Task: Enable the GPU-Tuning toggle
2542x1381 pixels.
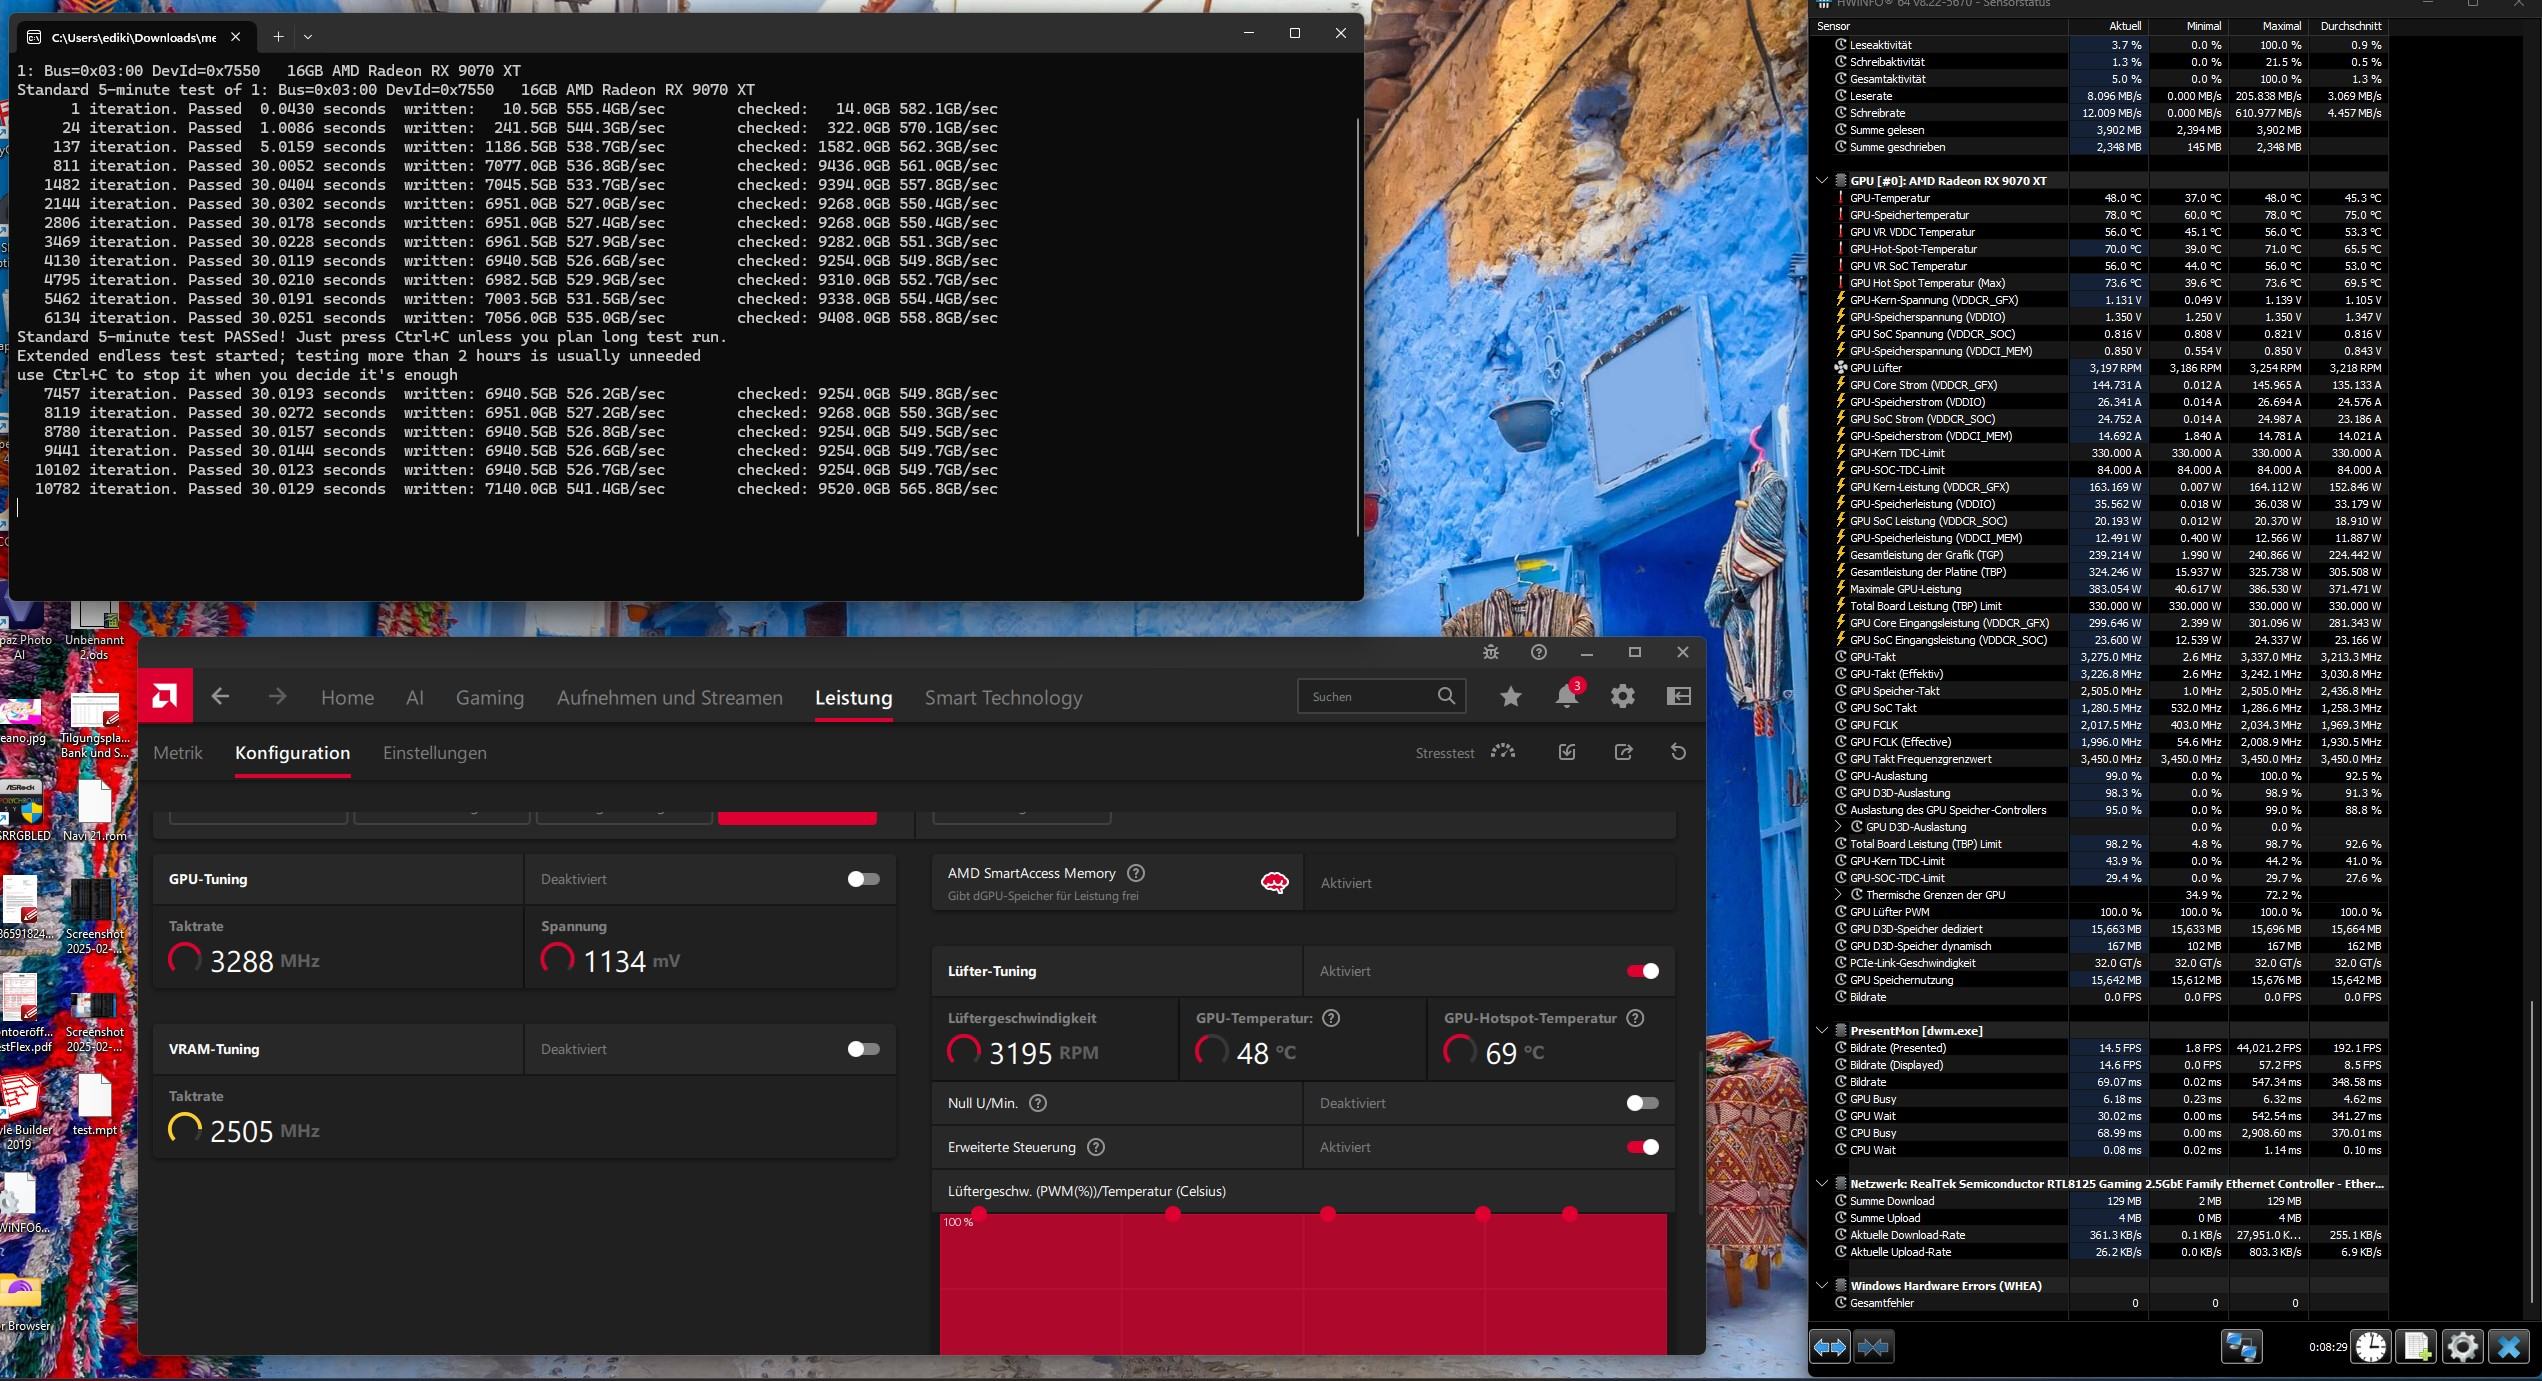Action: point(863,879)
